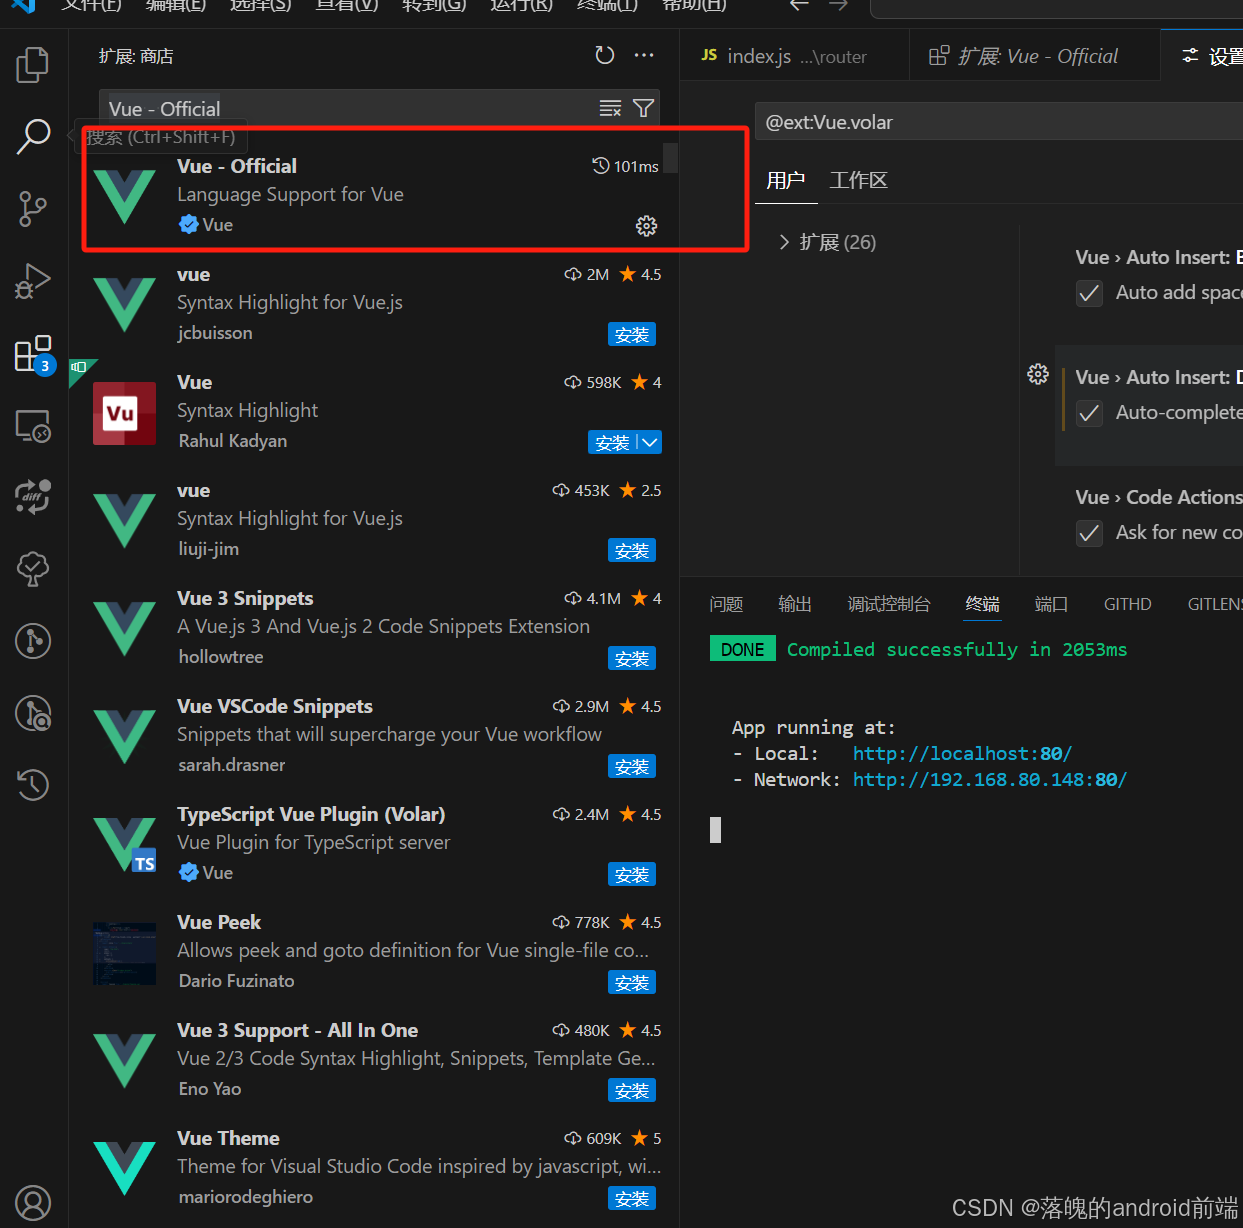Open GITHD panel tab
1243x1228 pixels.
[x=1127, y=604]
